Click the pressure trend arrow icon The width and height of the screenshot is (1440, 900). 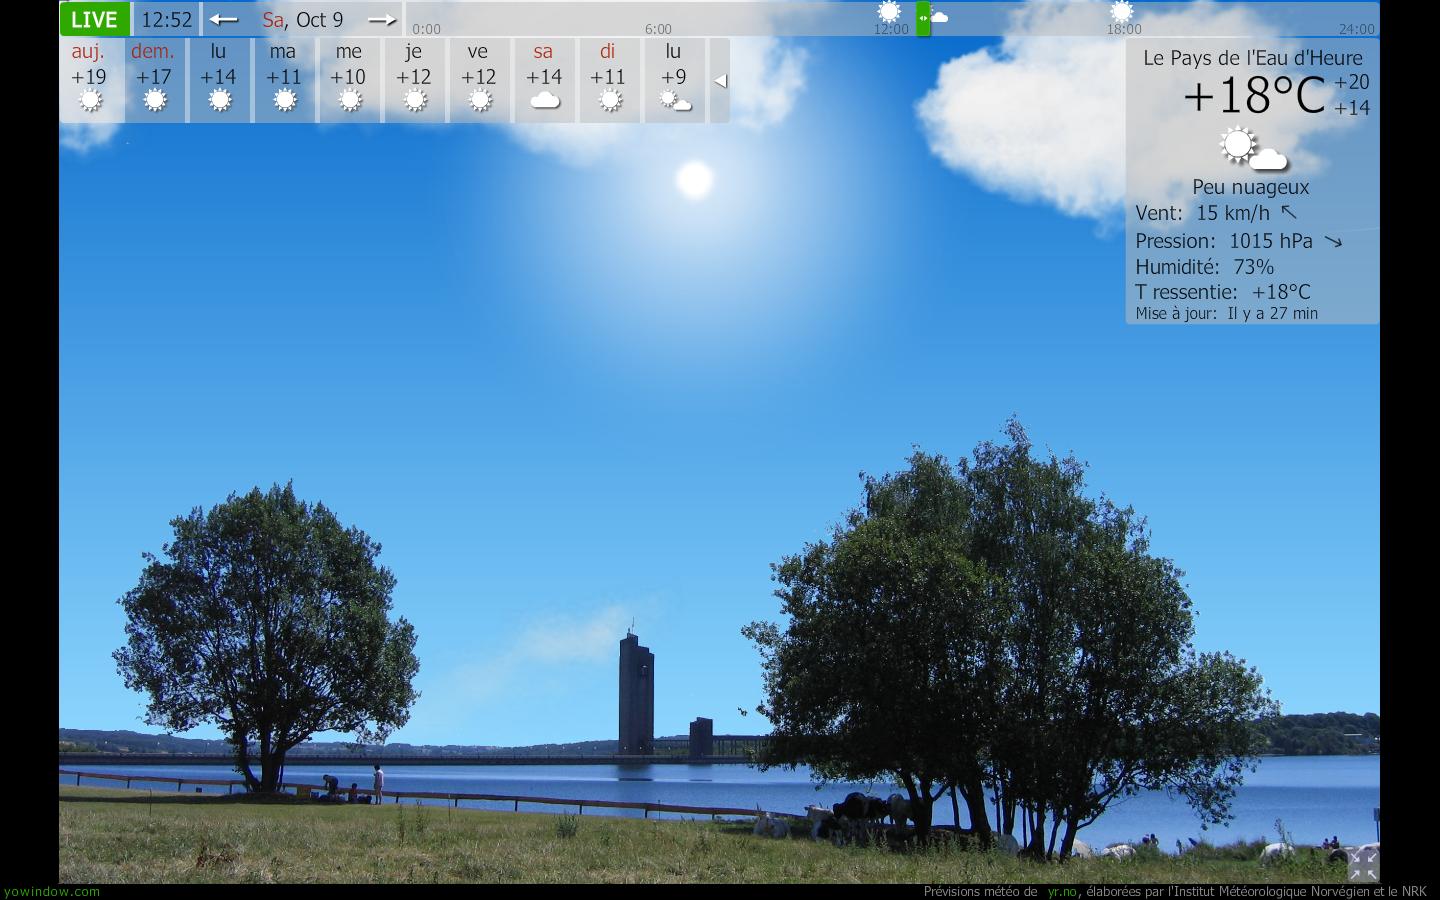tap(1333, 241)
